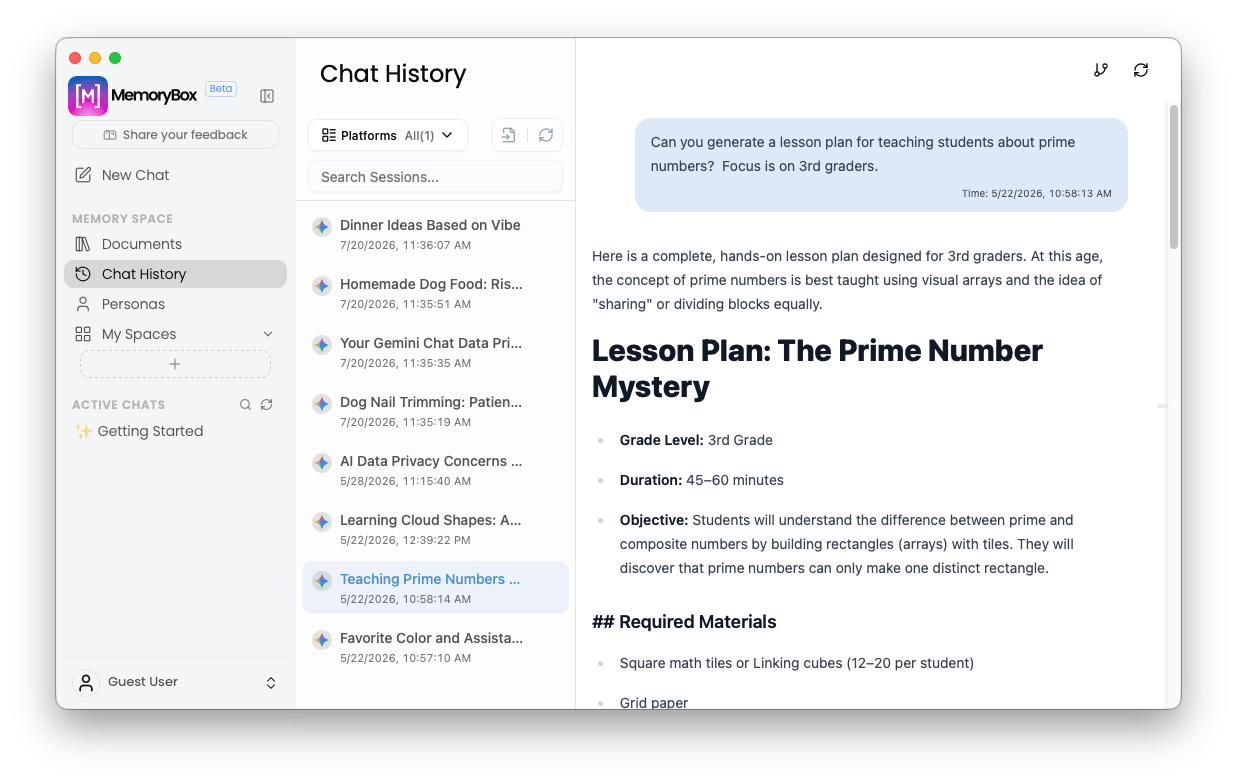Click the New Chat pencil icon
The width and height of the screenshot is (1237, 783).
(83, 175)
